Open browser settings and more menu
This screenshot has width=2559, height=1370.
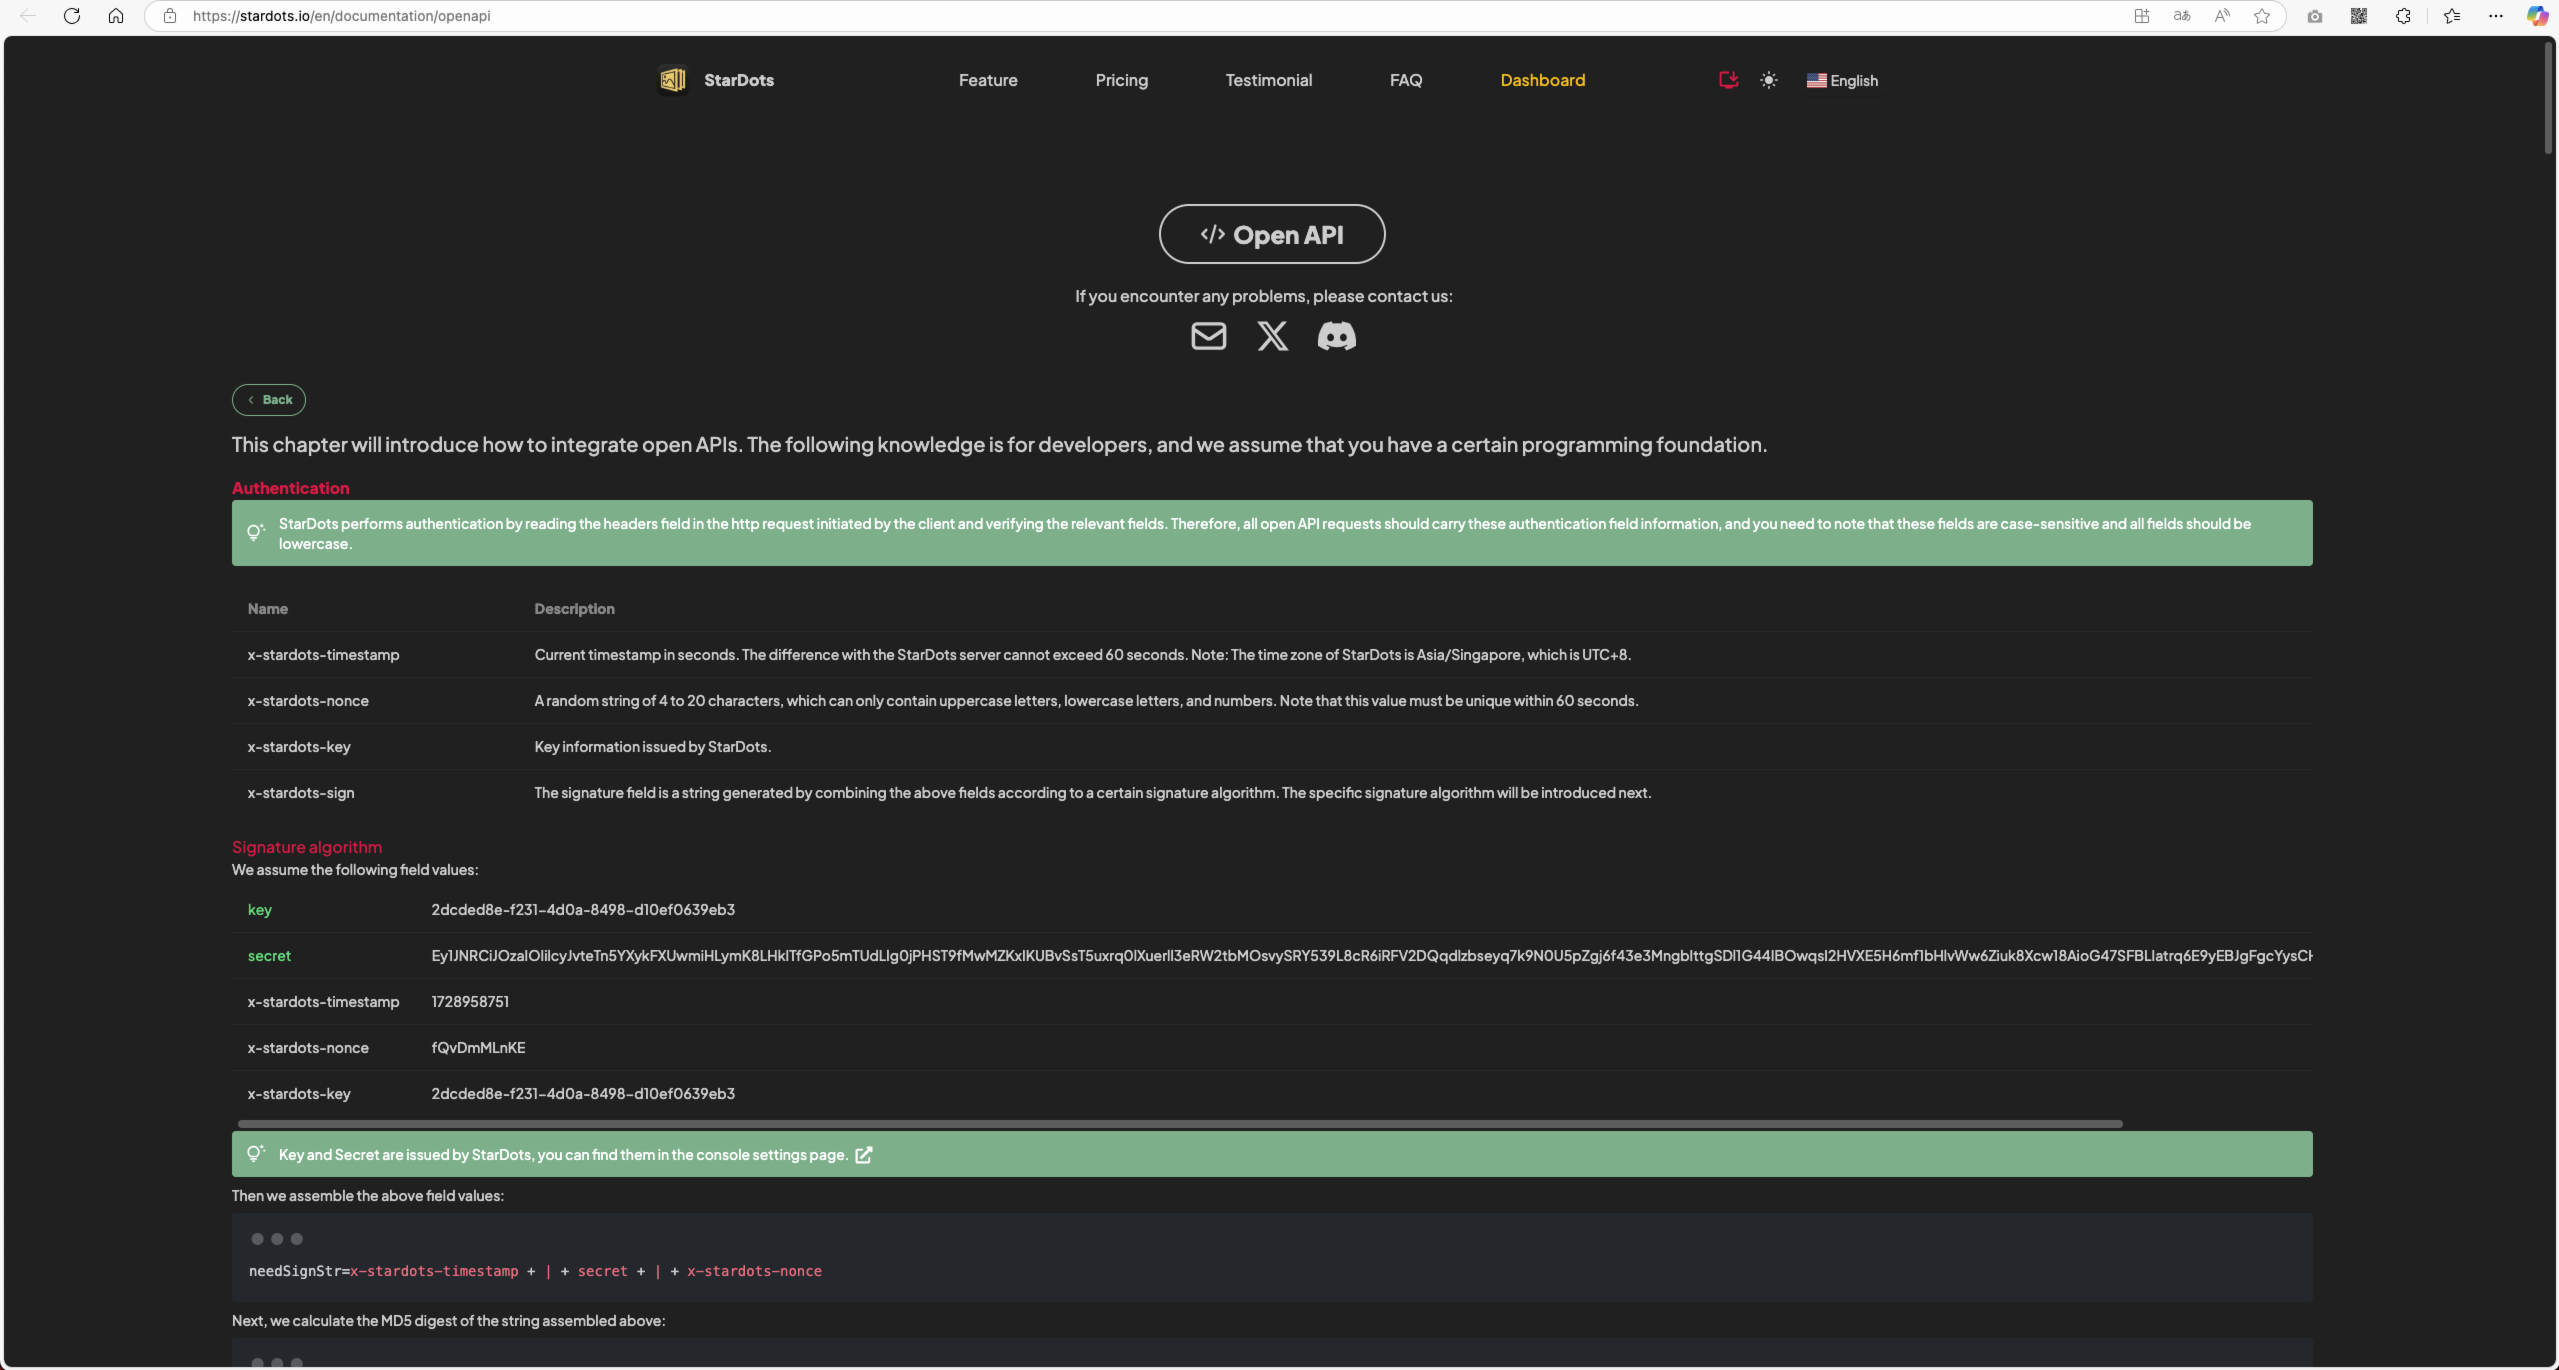[x=2496, y=16]
